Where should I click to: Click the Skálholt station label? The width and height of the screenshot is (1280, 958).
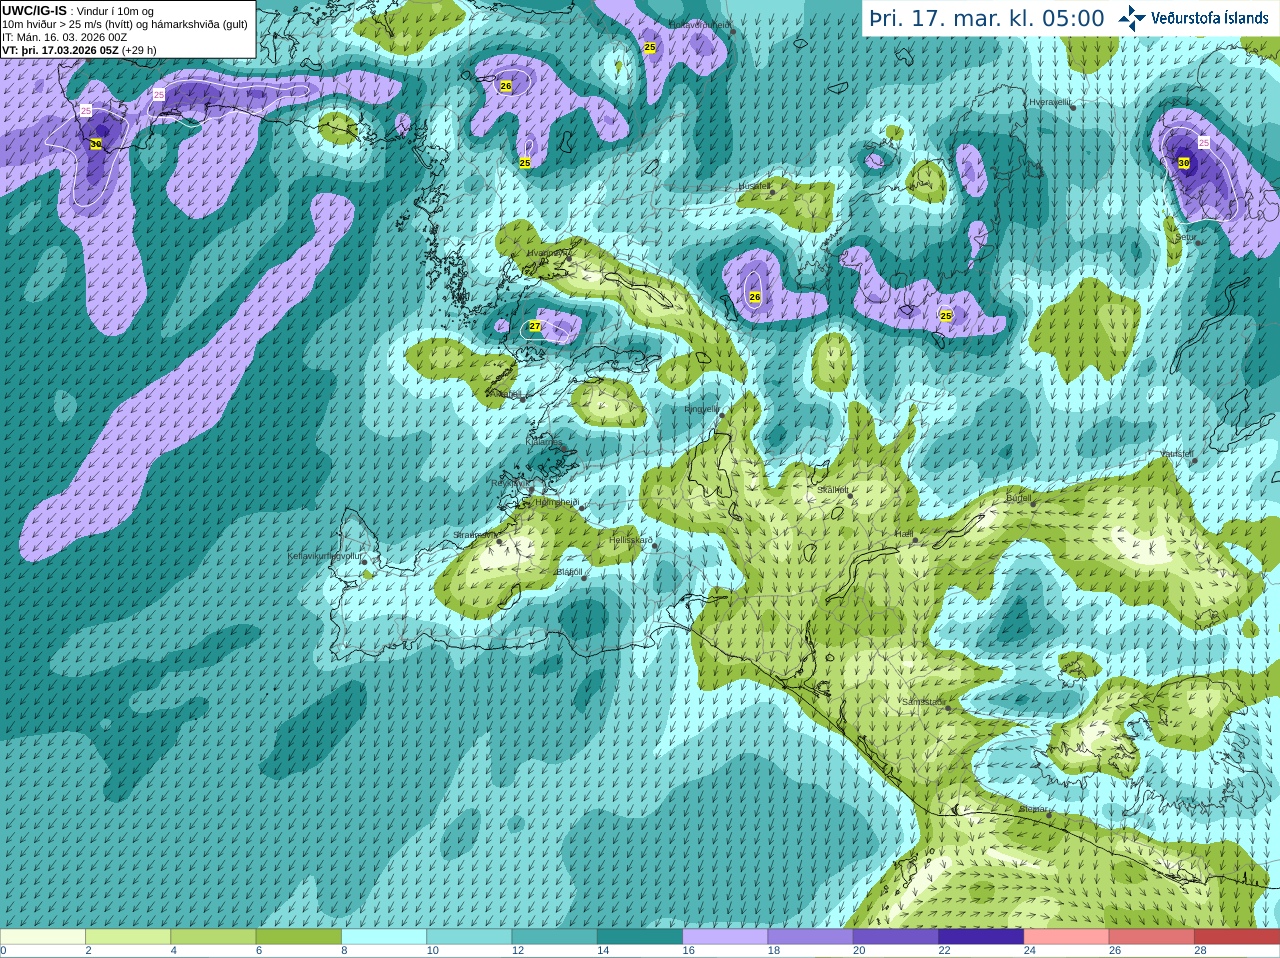833,490
